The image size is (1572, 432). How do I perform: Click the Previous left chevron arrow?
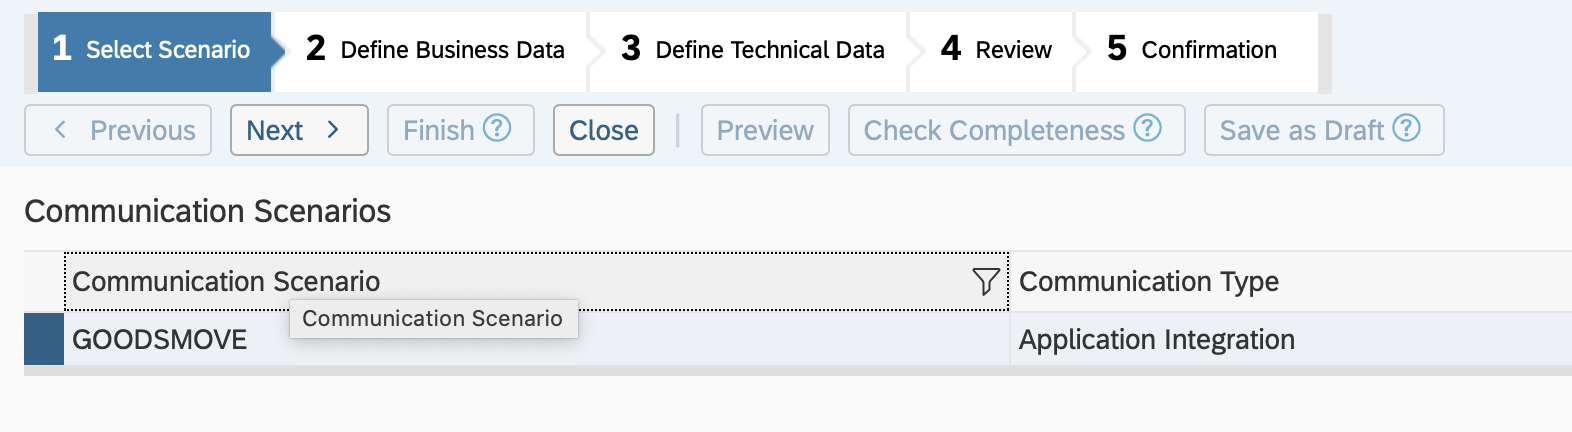coord(61,130)
